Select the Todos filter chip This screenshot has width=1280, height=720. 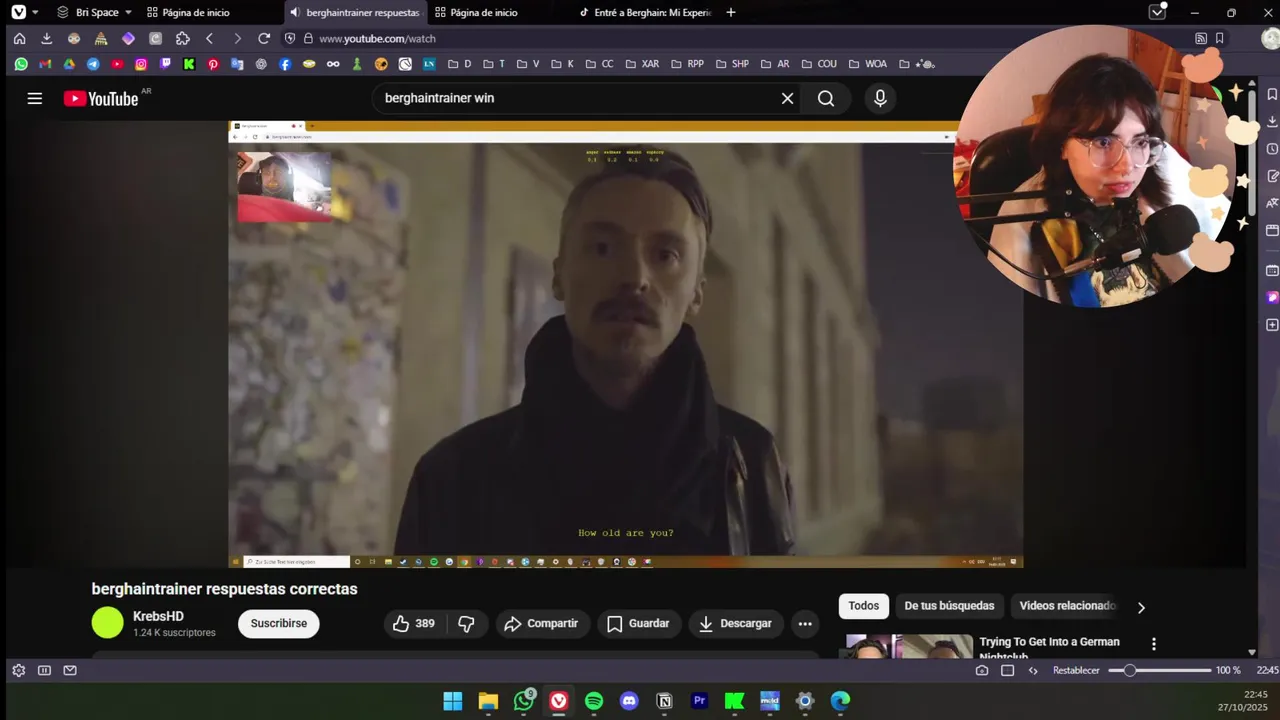click(x=864, y=606)
